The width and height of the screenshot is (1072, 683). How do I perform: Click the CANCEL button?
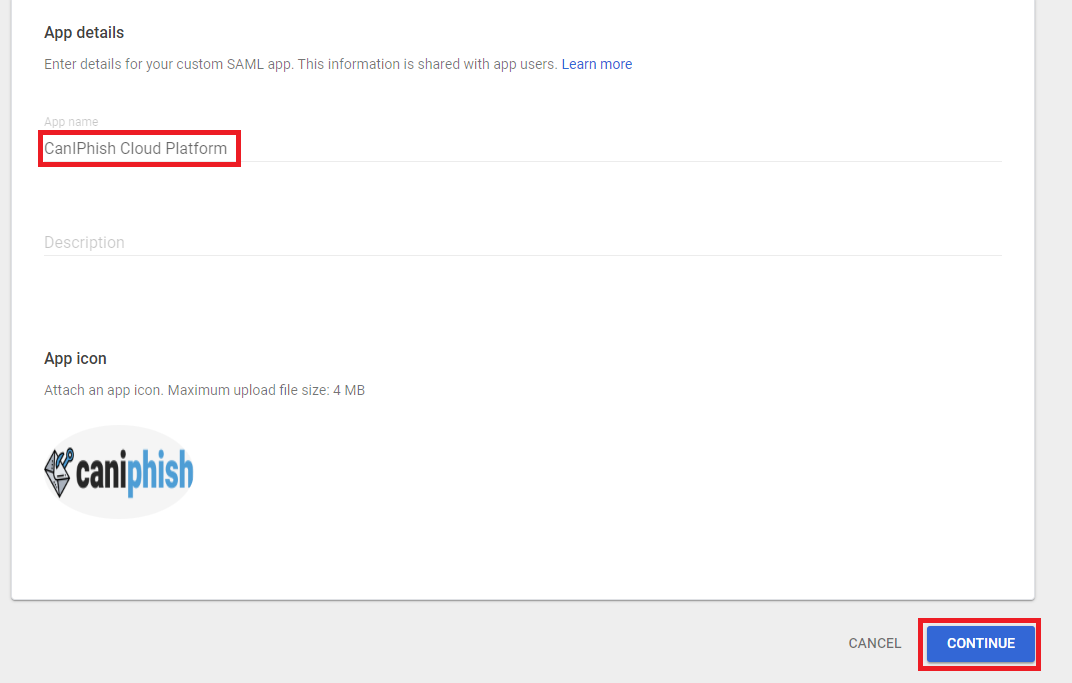click(874, 643)
